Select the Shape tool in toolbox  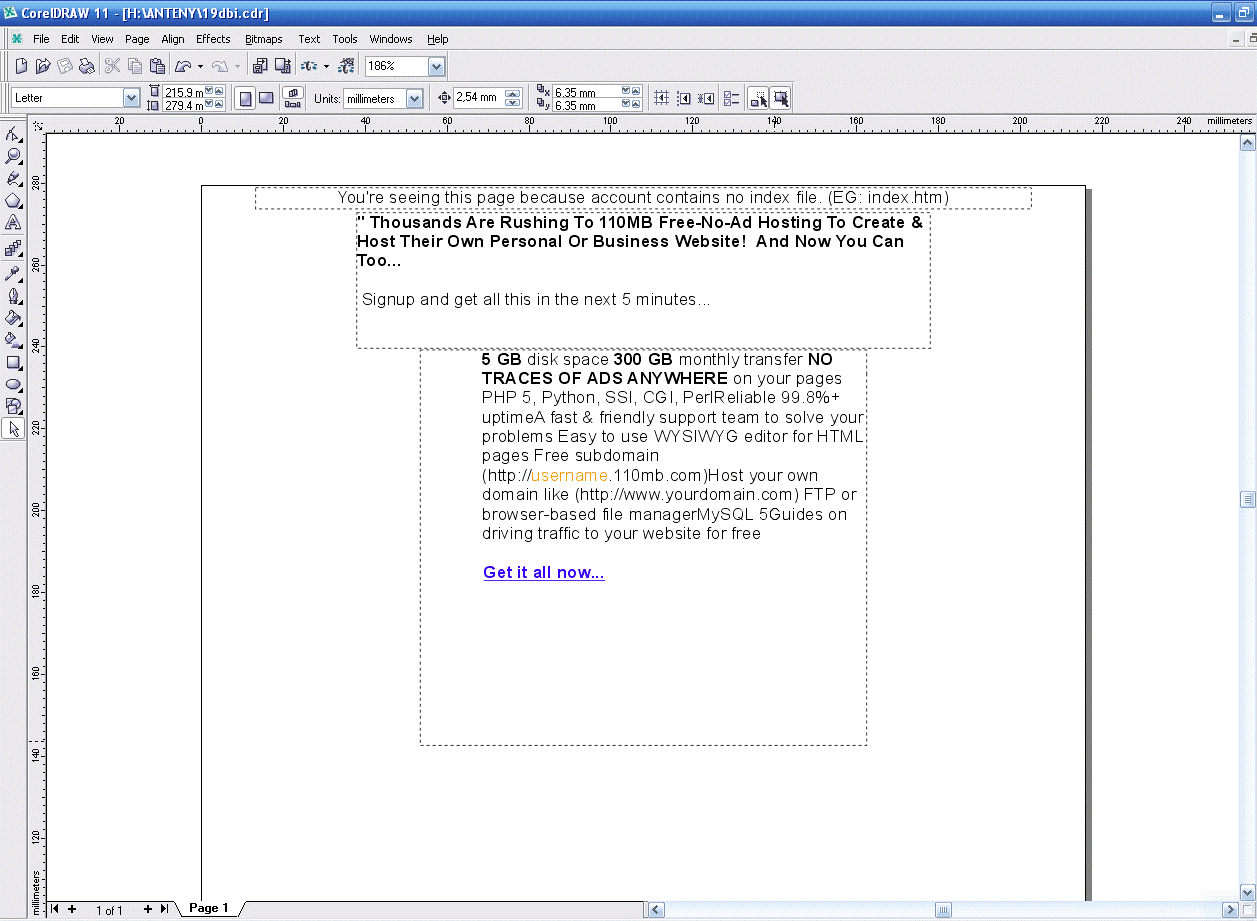13,134
